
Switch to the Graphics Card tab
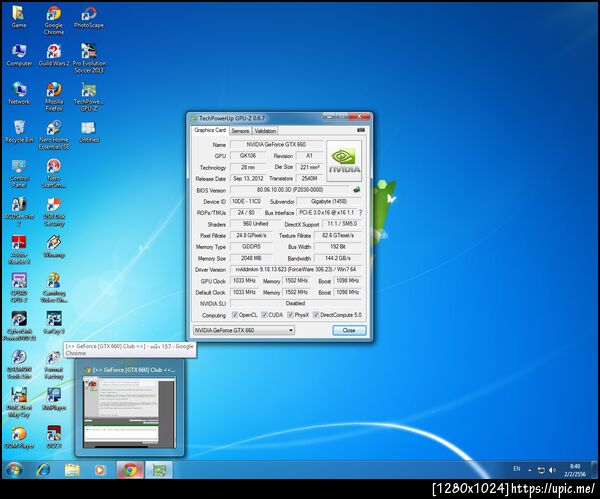pyautogui.click(x=210, y=130)
